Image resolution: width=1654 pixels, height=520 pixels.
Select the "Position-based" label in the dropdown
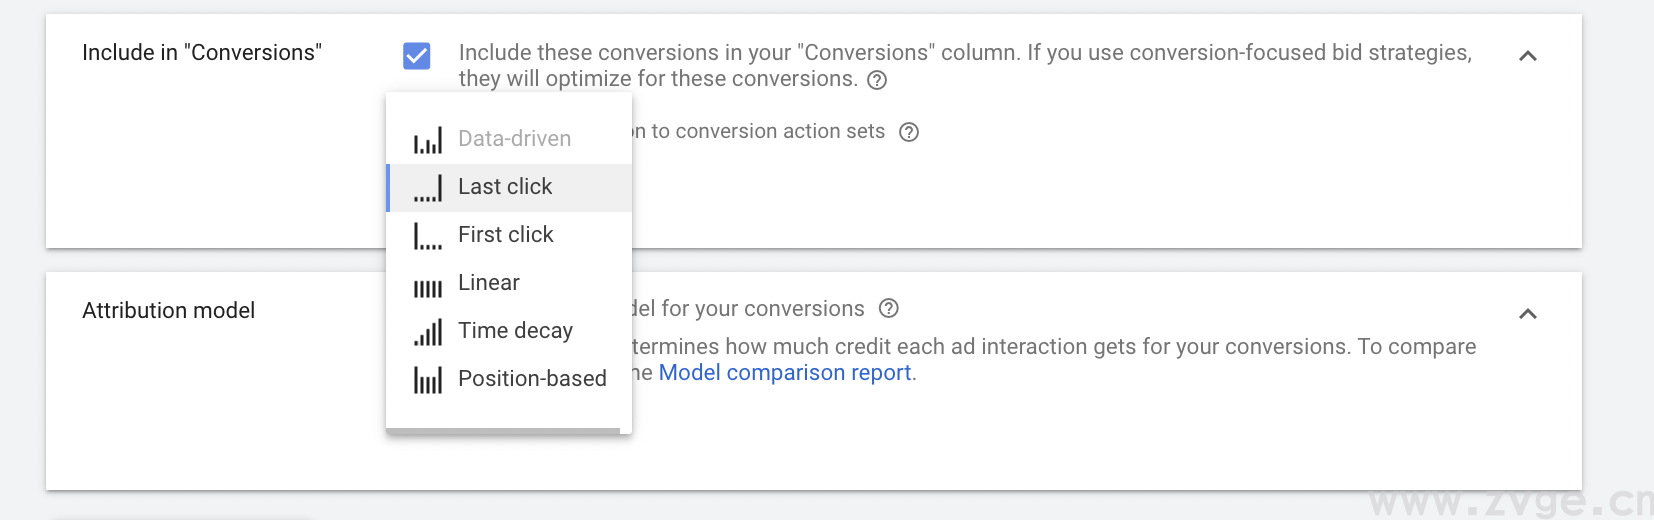click(532, 379)
